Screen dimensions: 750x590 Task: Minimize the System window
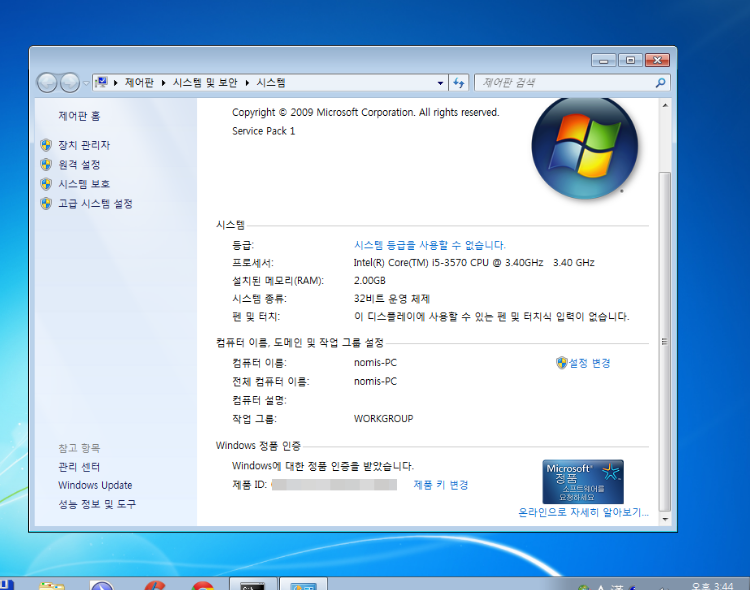(604, 60)
